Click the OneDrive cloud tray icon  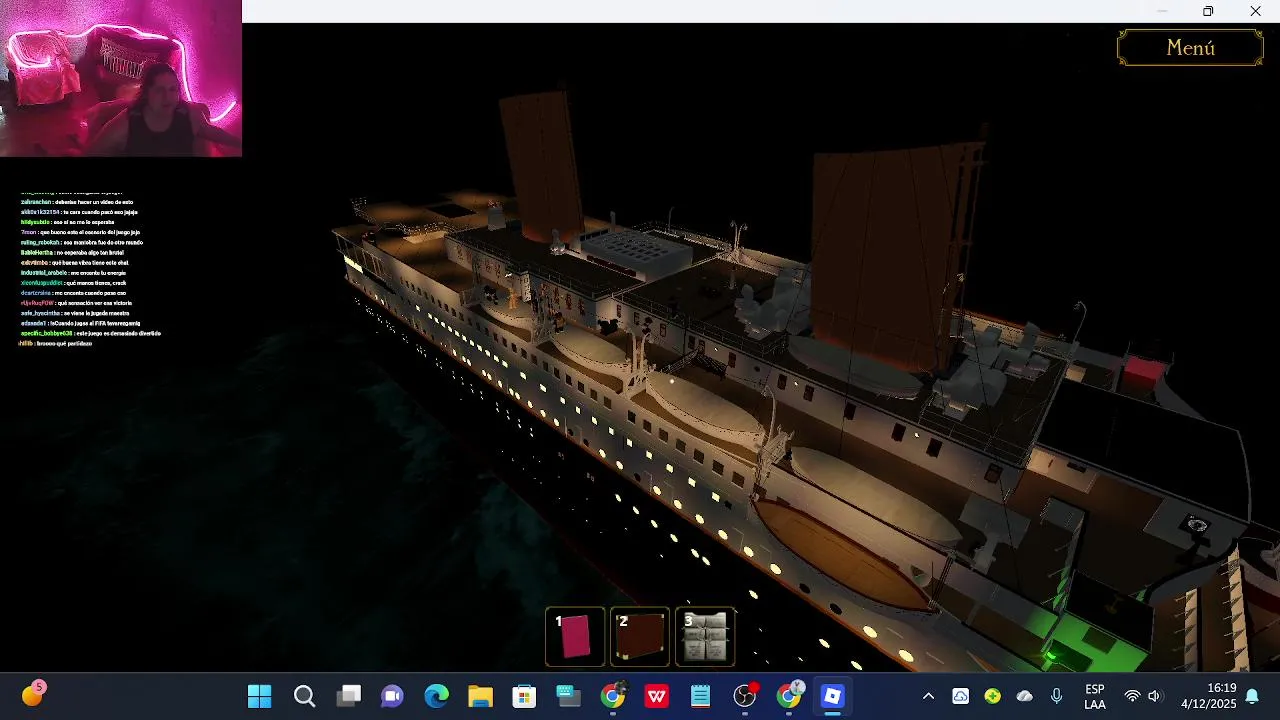click(x=1024, y=697)
